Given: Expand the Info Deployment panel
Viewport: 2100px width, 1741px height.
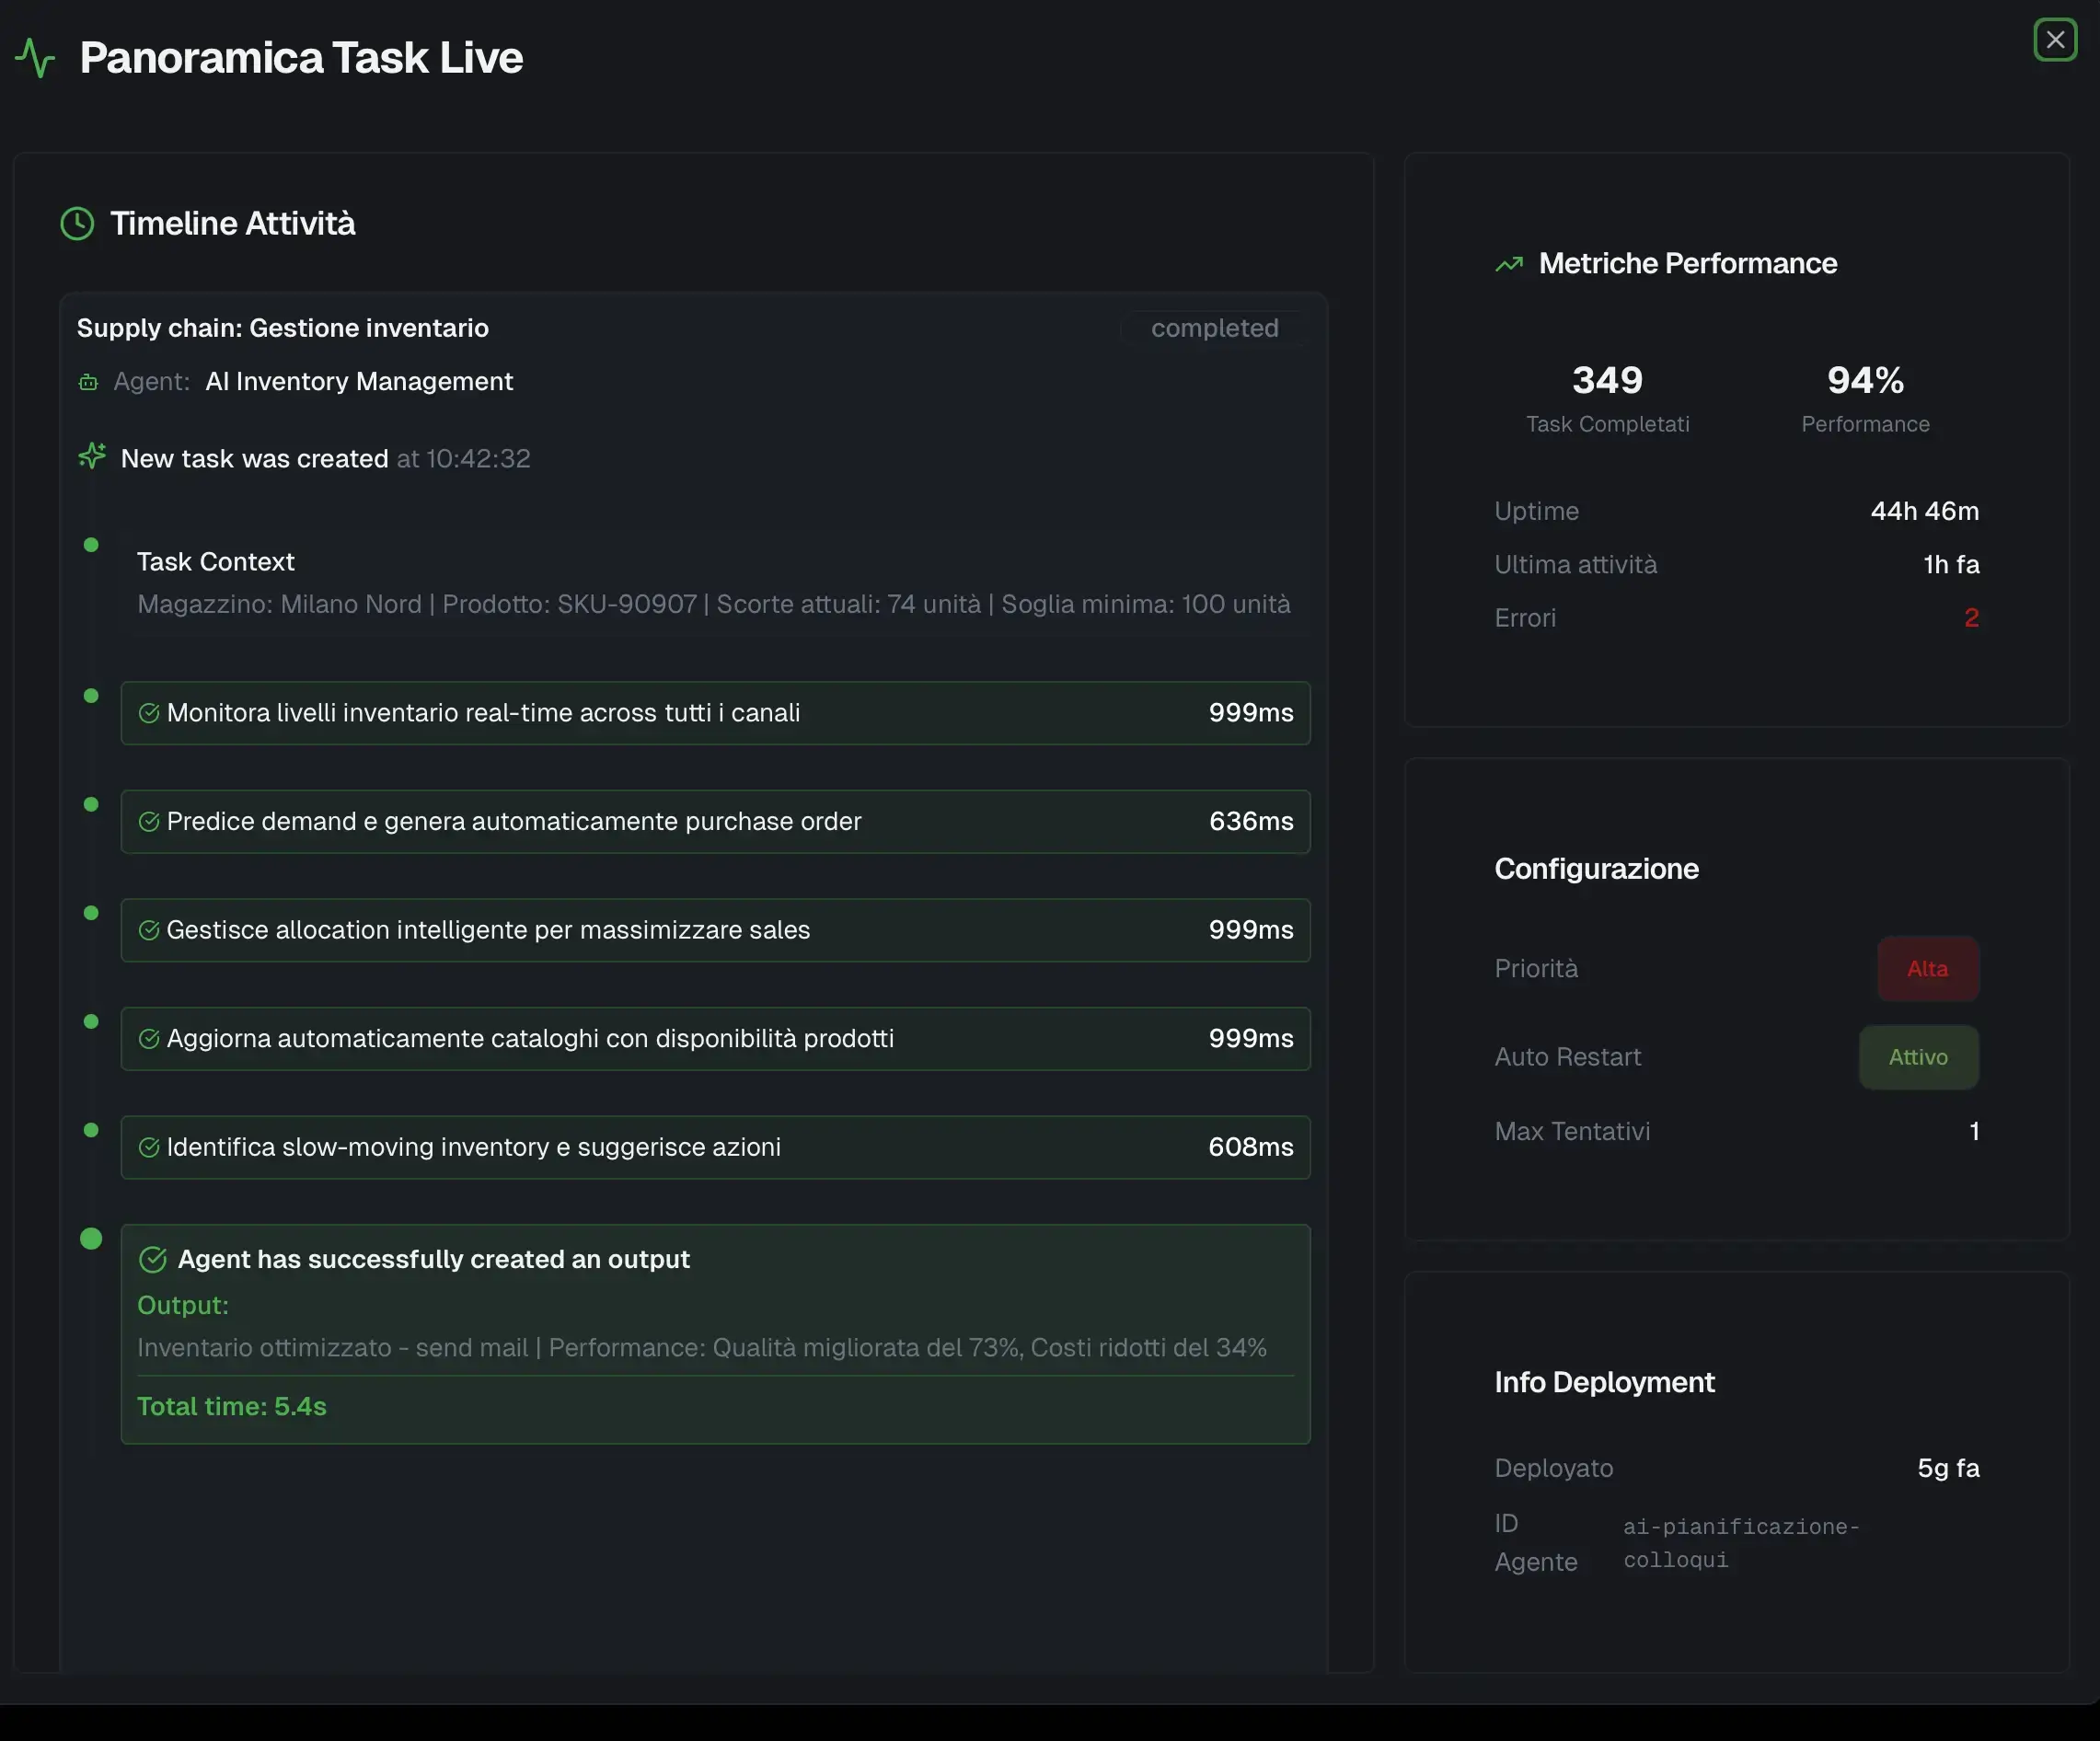Looking at the screenshot, I should 1603,1382.
